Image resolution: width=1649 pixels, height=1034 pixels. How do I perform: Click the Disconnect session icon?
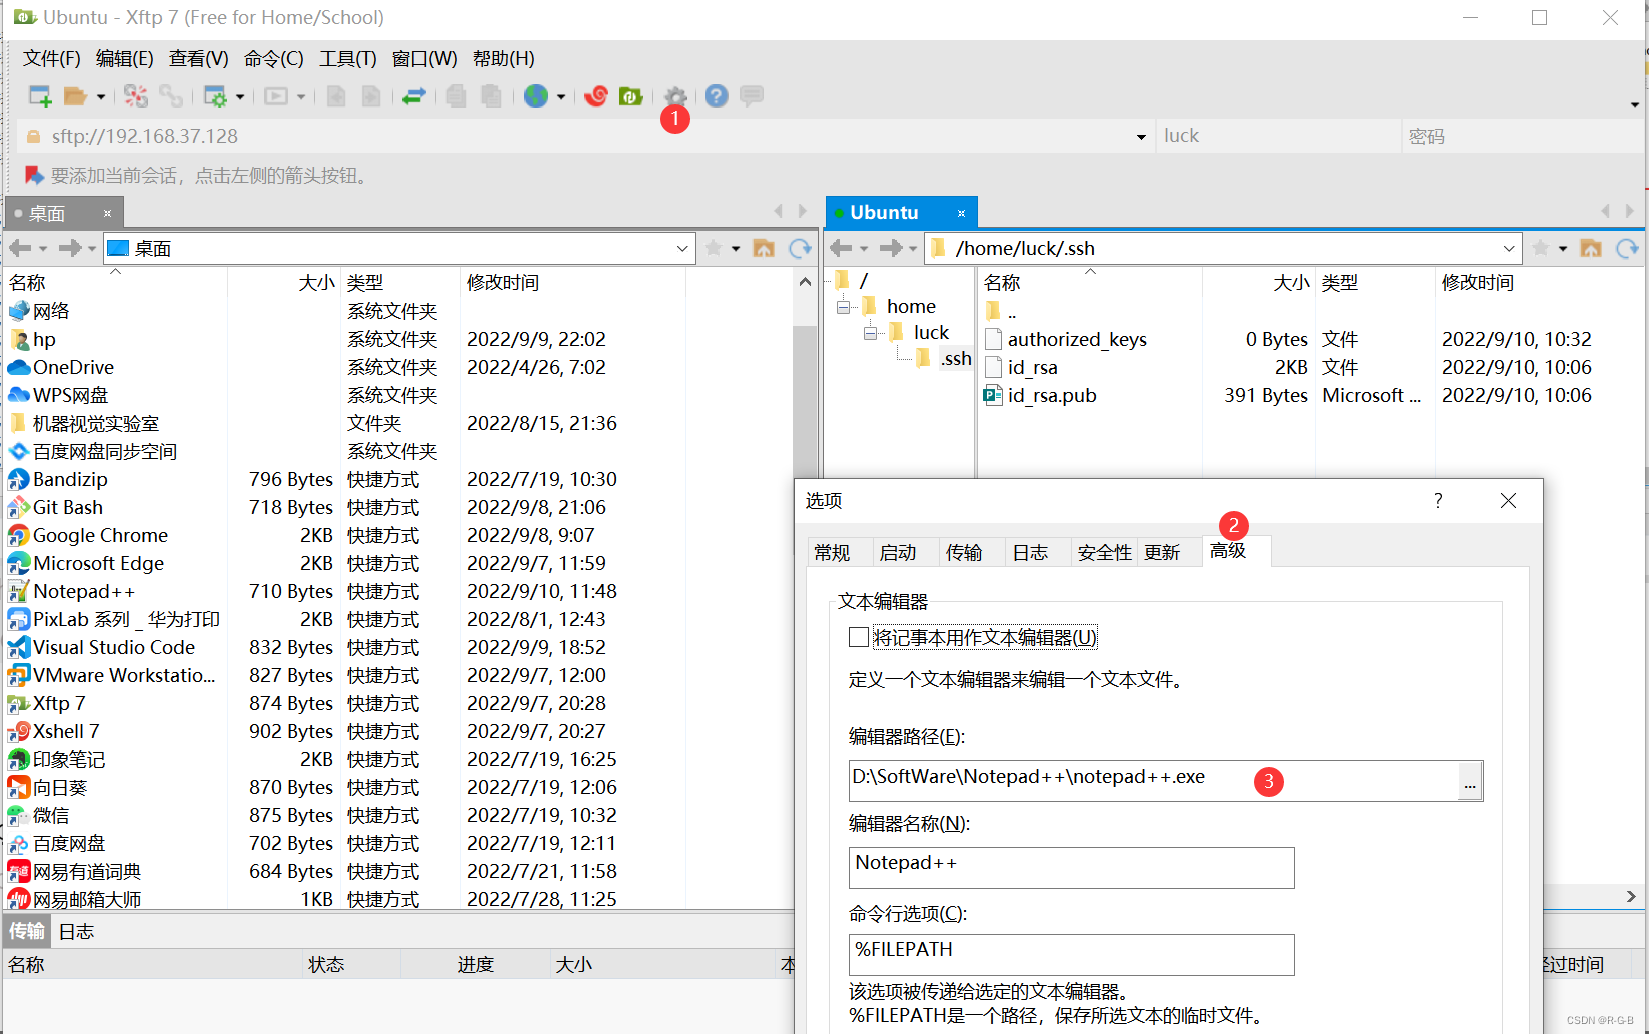[x=136, y=96]
